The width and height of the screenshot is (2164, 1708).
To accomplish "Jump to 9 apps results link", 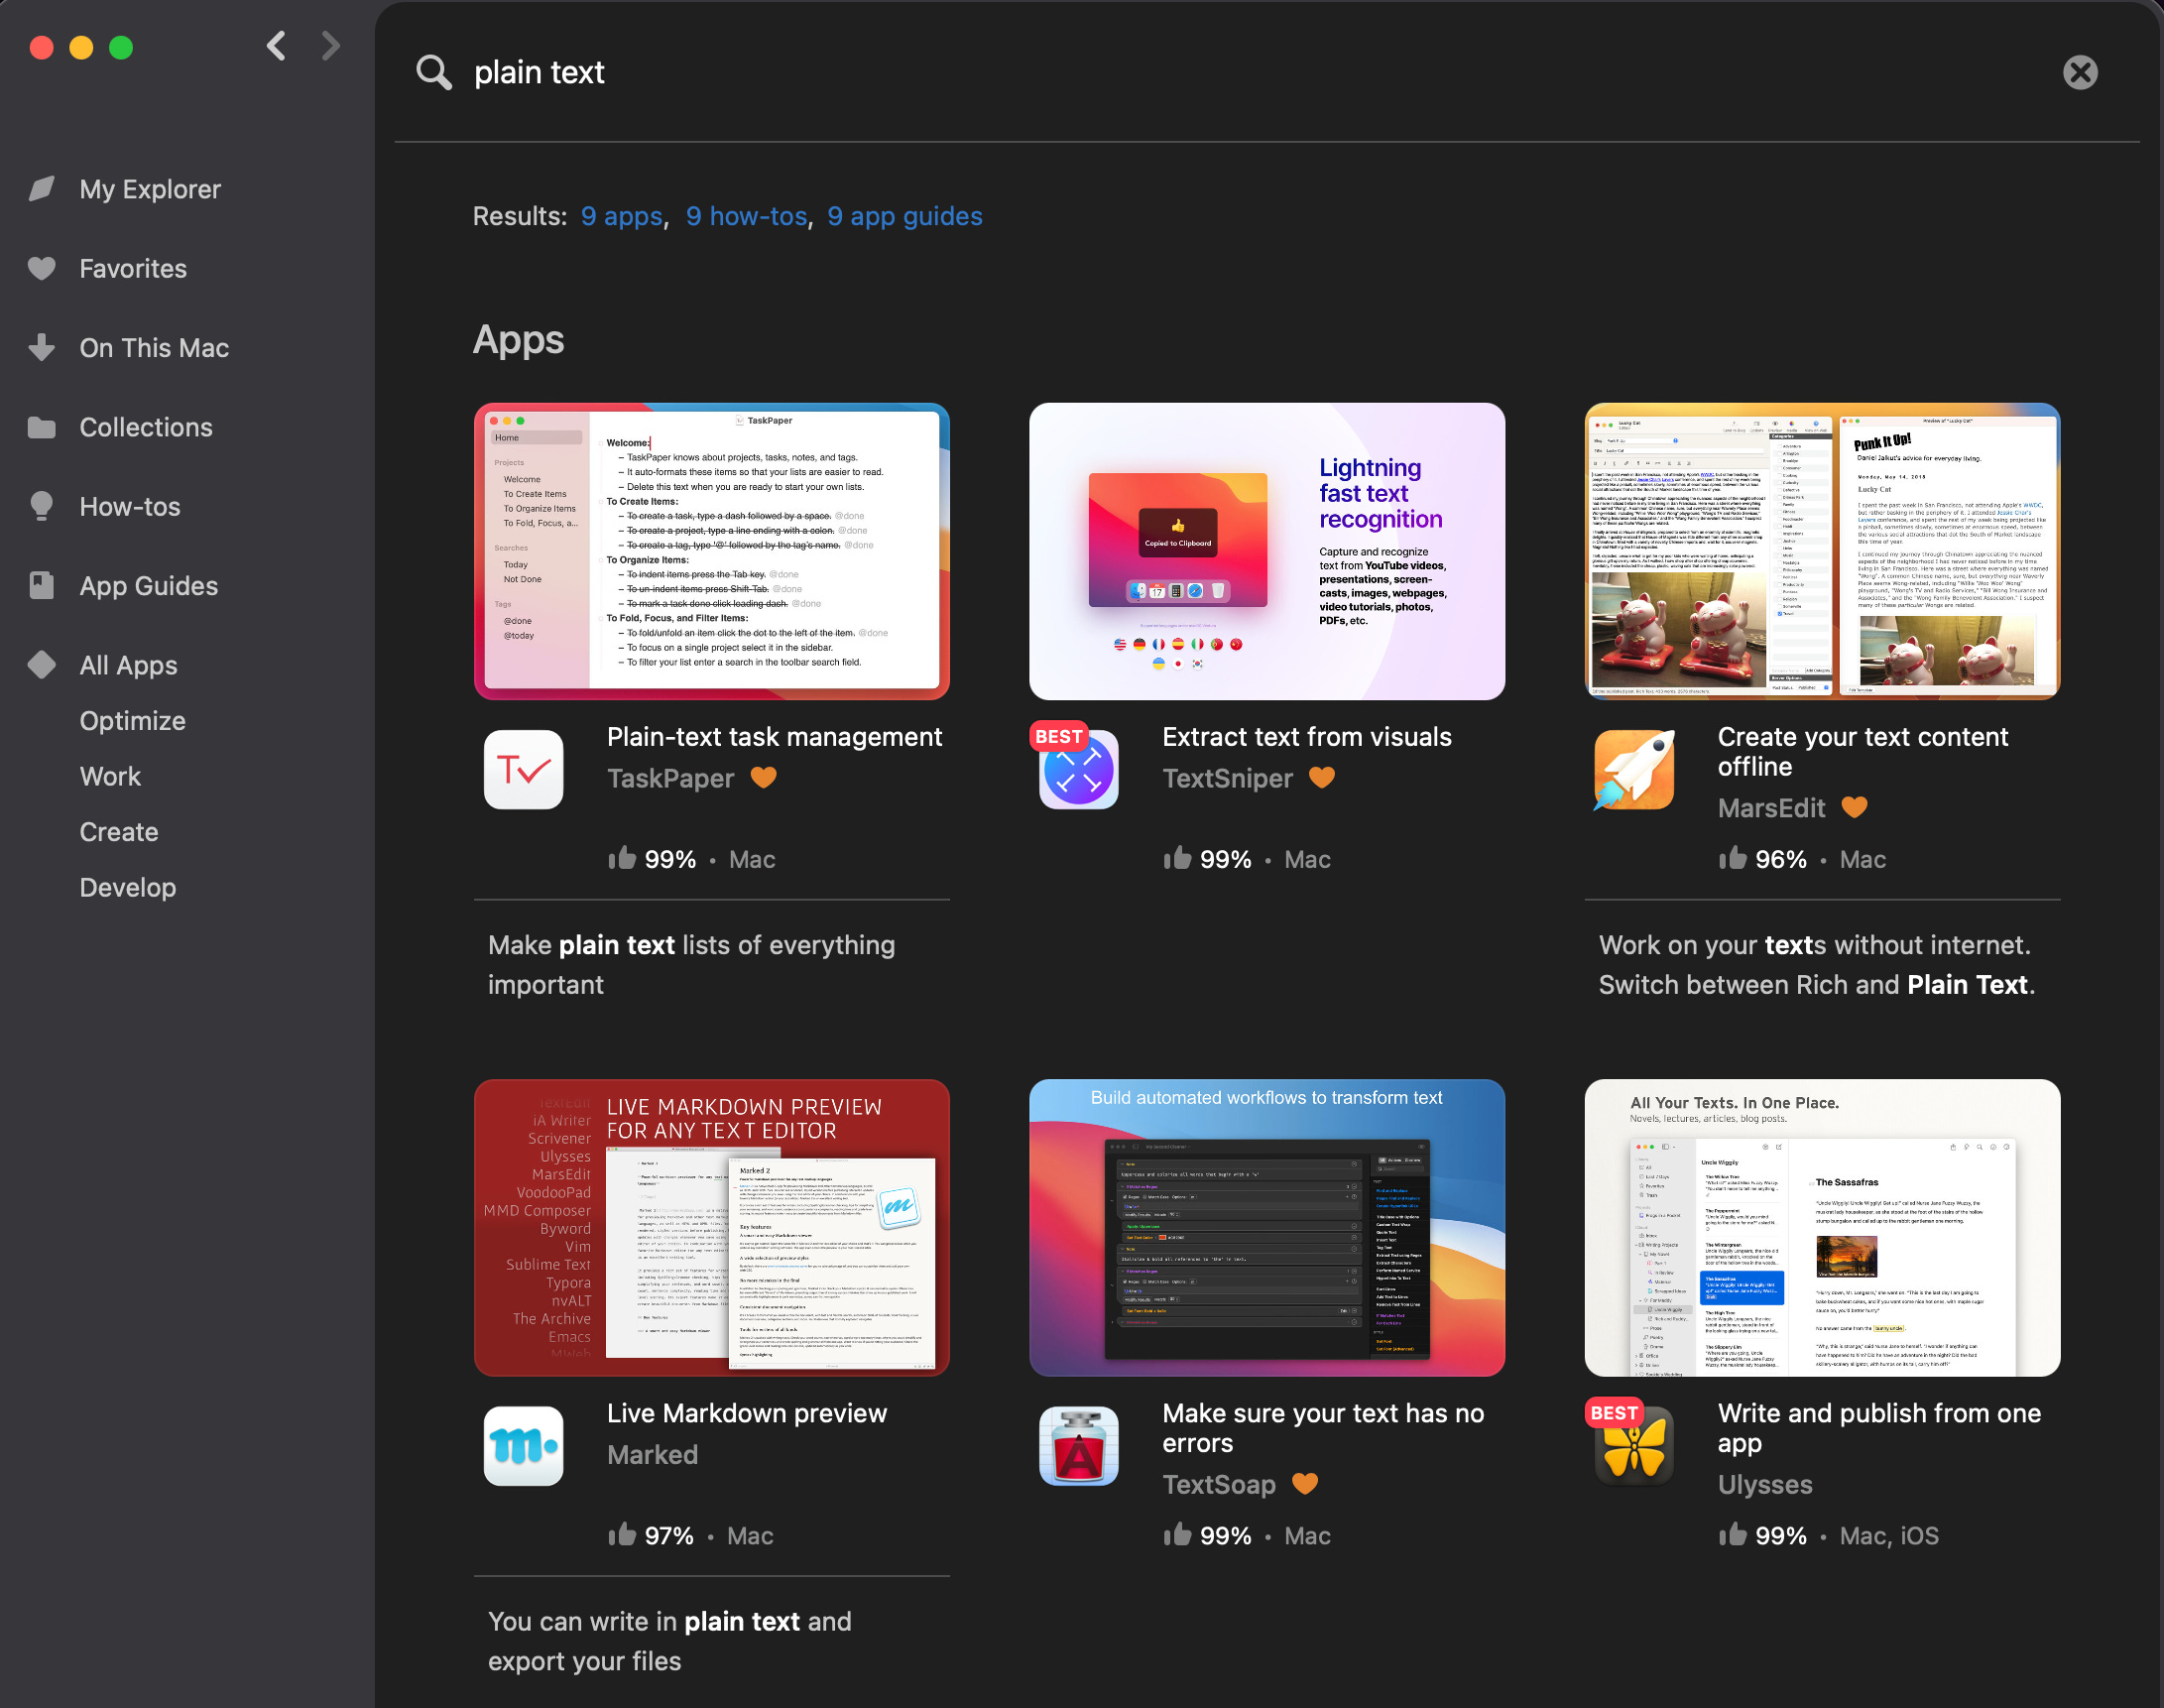I will [622, 216].
